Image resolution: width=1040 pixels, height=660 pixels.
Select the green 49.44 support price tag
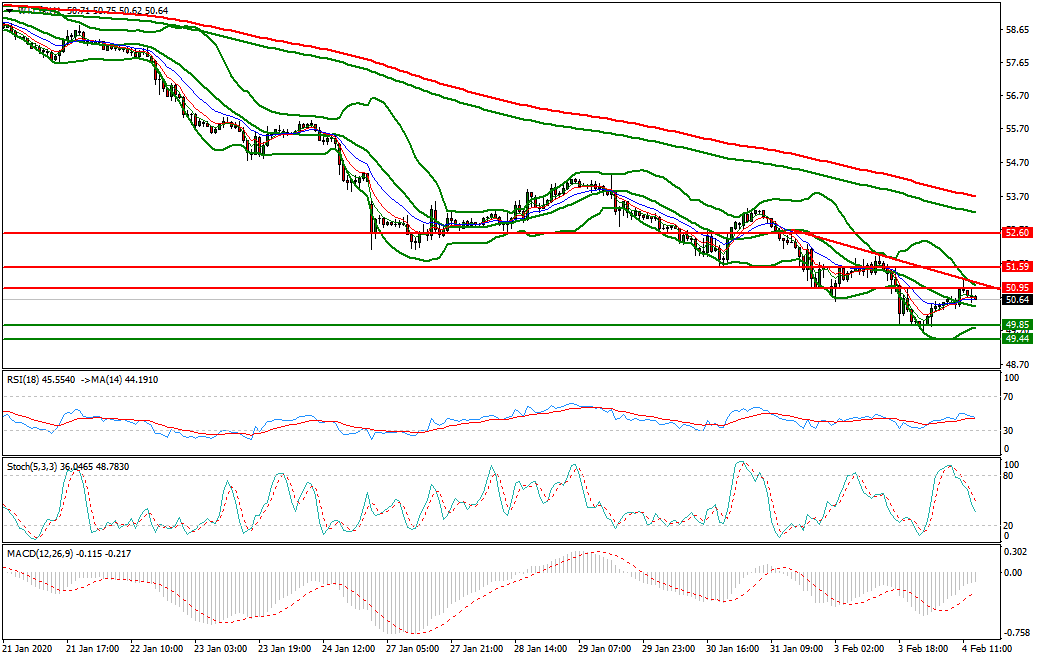pos(1016,339)
